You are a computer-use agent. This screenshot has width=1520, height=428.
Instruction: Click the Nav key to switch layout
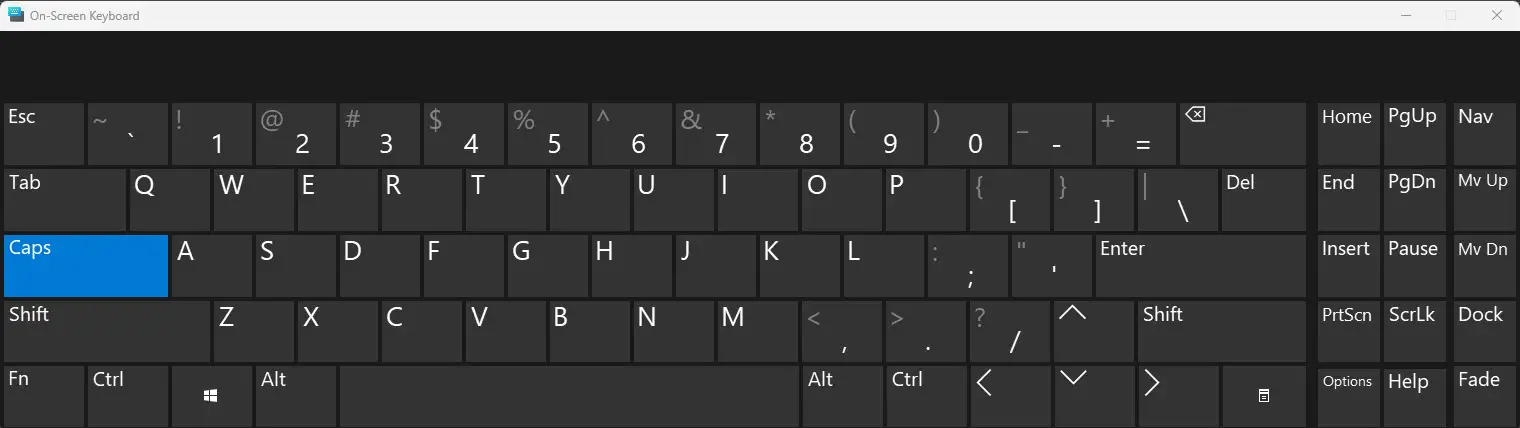[1482, 134]
